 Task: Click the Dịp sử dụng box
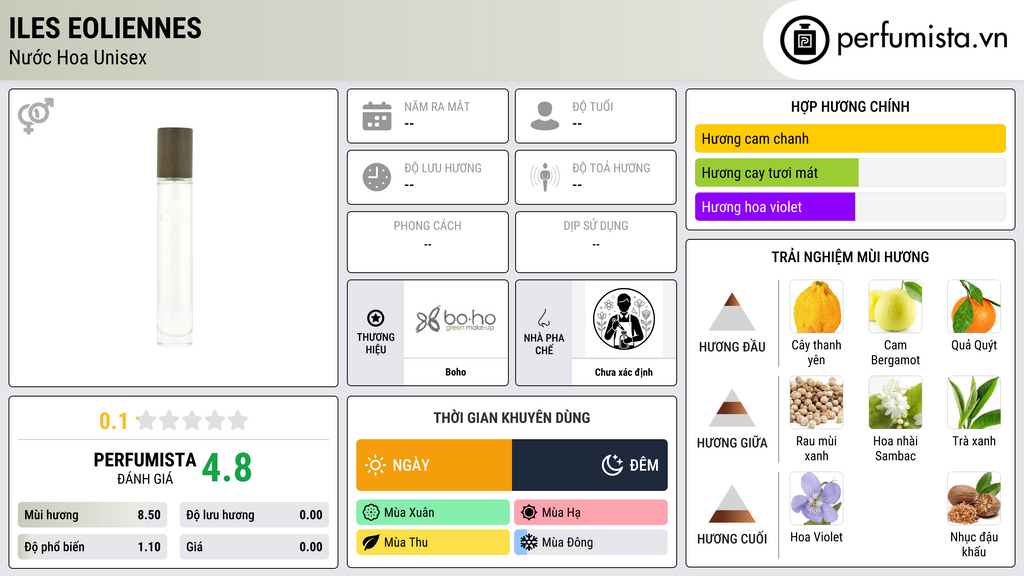[x=596, y=242]
